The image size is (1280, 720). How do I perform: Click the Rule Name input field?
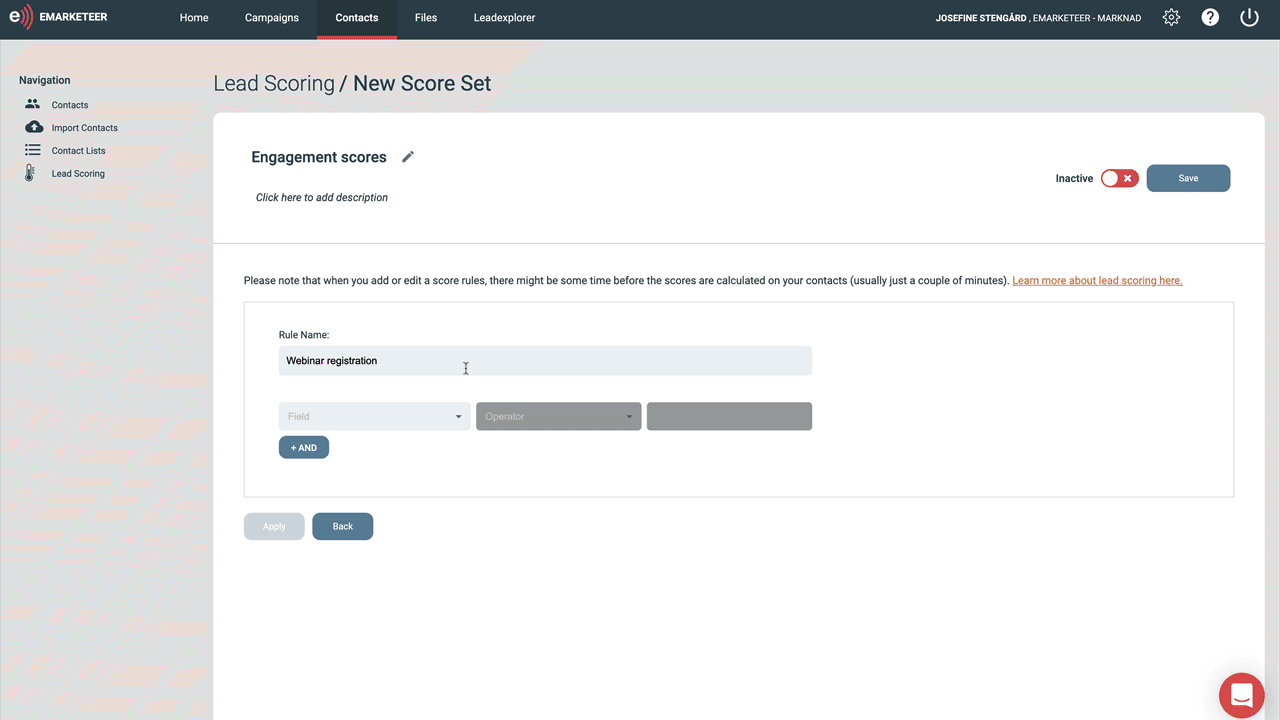(x=545, y=361)
